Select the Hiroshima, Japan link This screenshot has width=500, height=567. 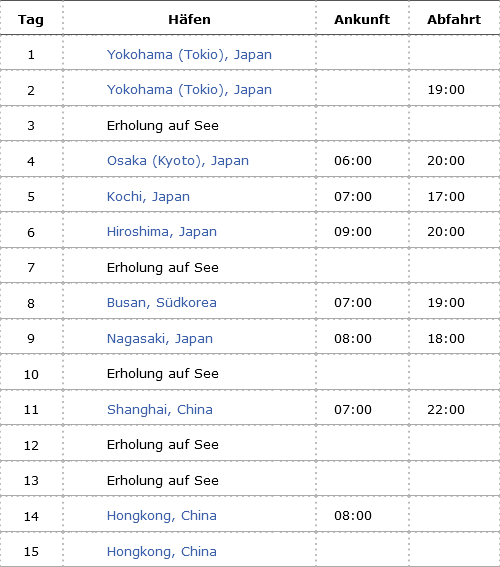[x=162, y=231]
